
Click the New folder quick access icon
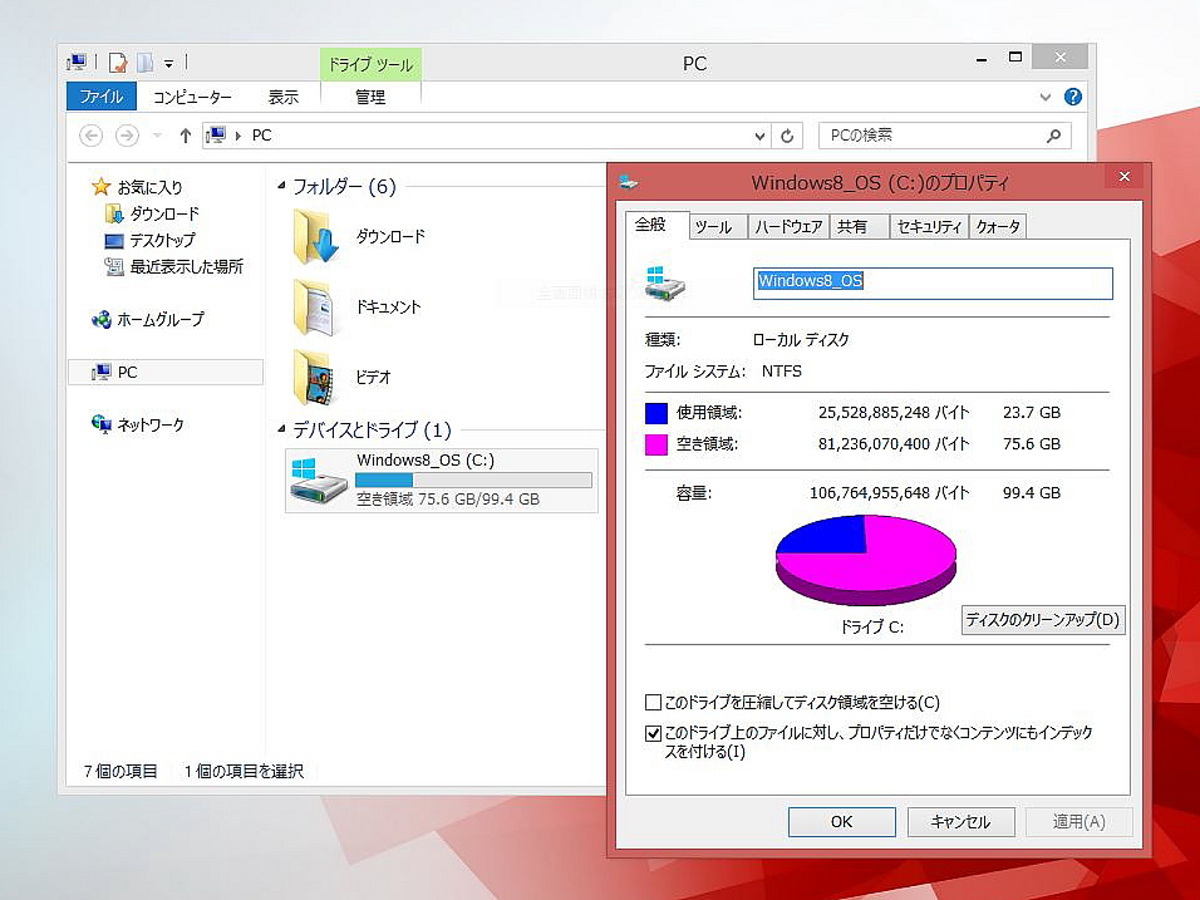(145, 63)
